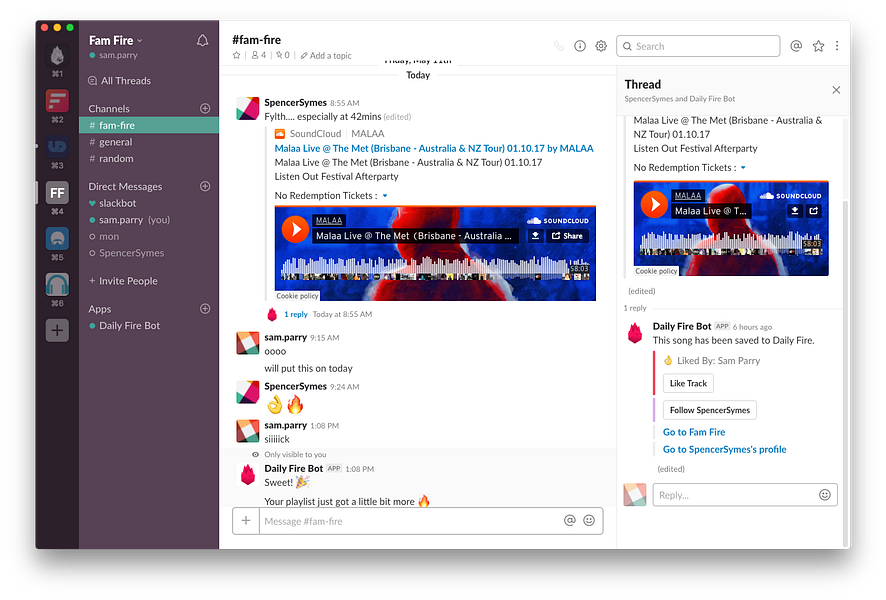Image resolution: width=886 pixels, height=600 pixels.
Task: Click Follow SpencerSymes button
Action: tap(710, 410)
